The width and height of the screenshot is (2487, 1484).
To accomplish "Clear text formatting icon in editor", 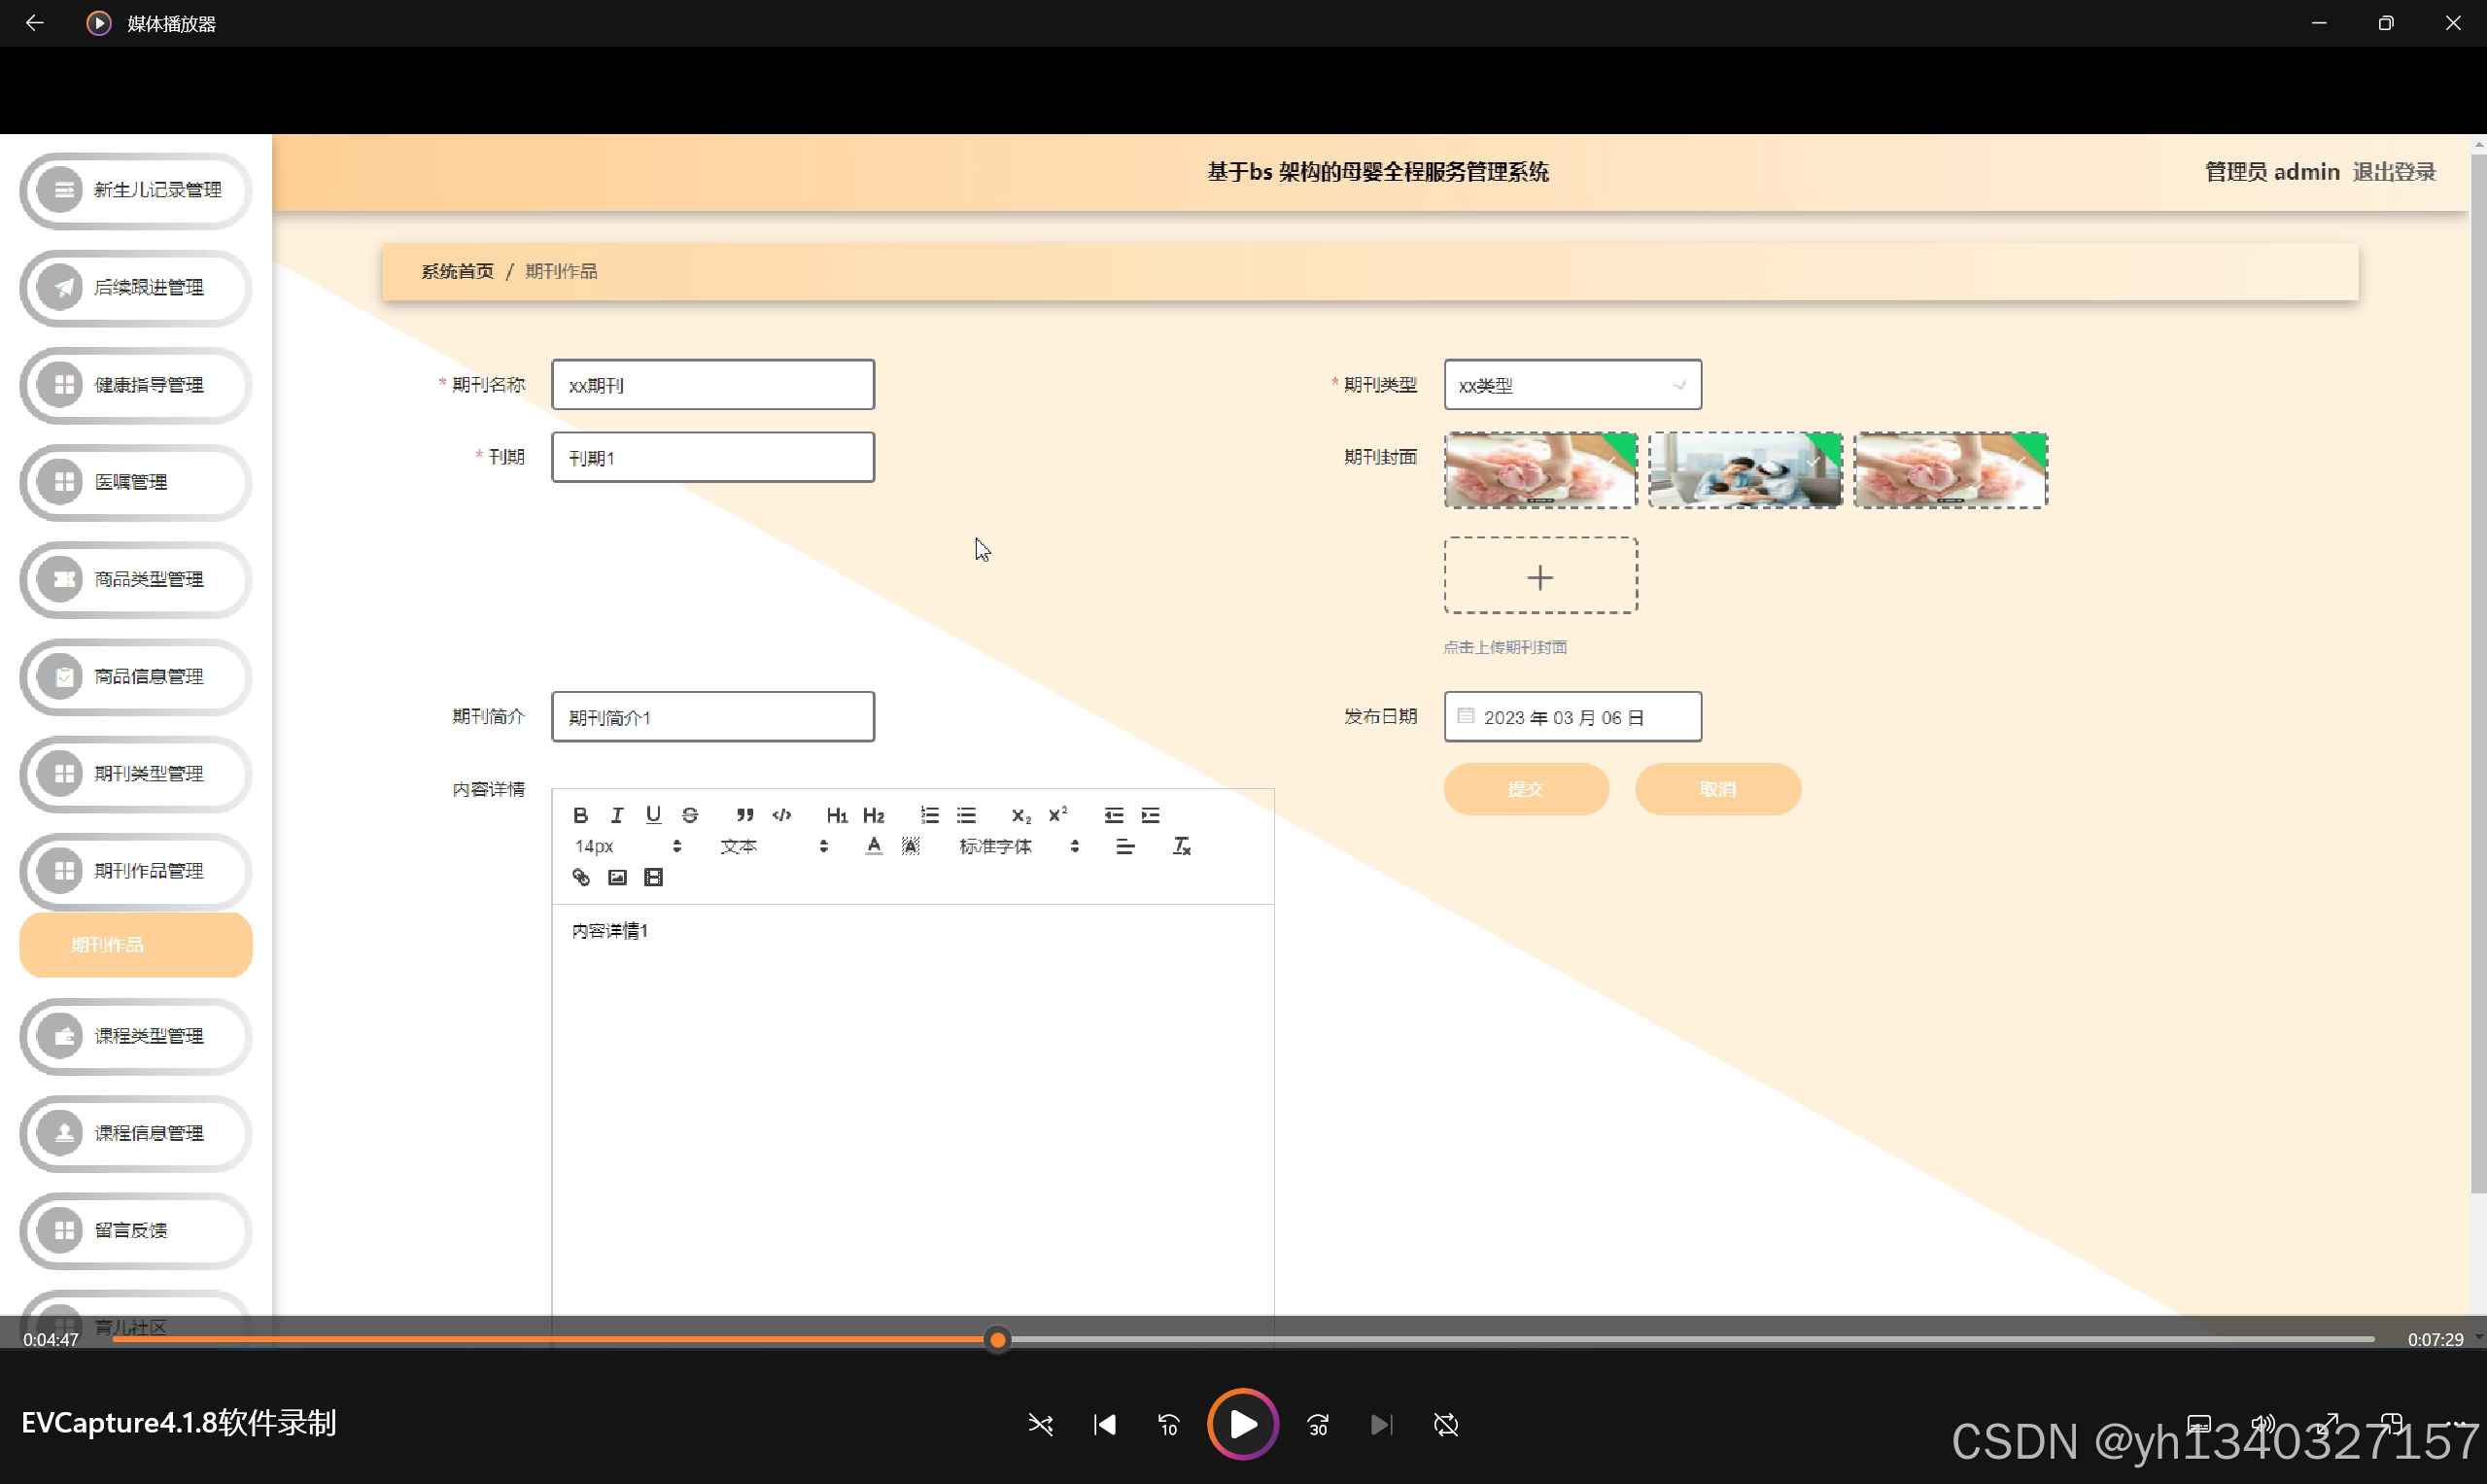I will coord(1181,846).
